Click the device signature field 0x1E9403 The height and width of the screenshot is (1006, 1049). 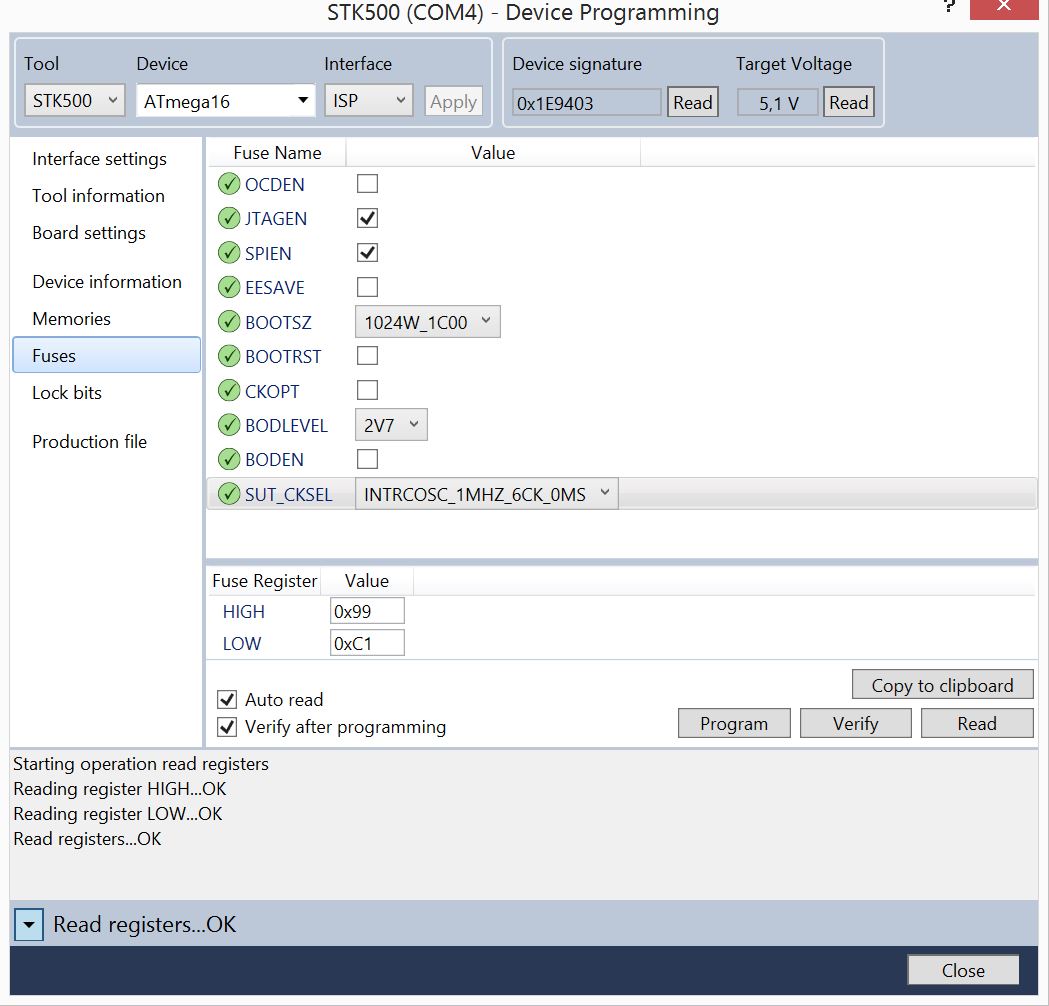point(587,102)
